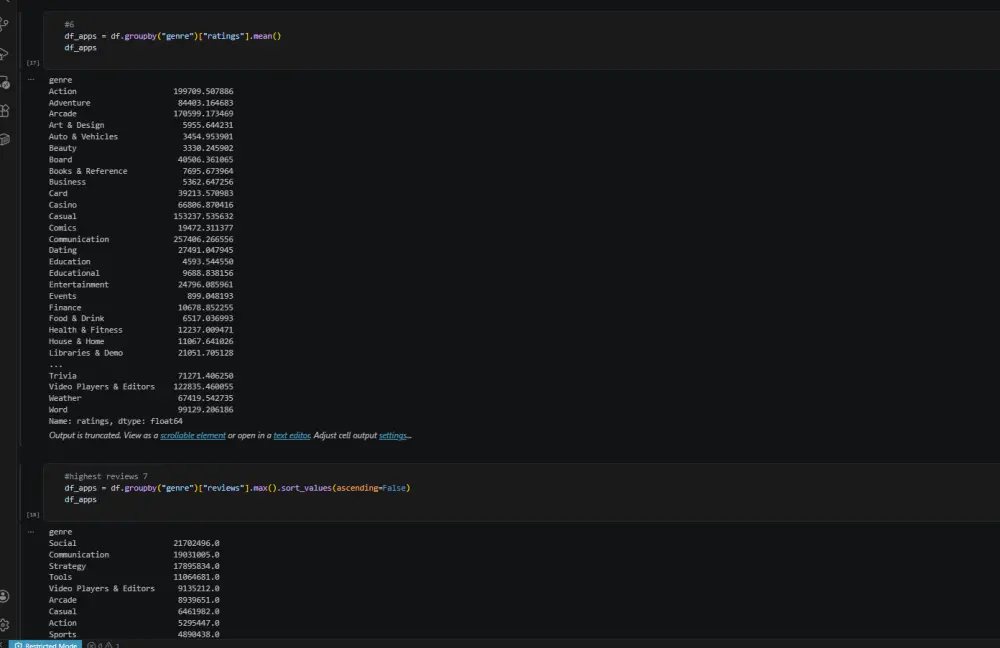Screen dimensions: 1000x648
Task: Click the 'Education' row label
Action: coord(70,261)
